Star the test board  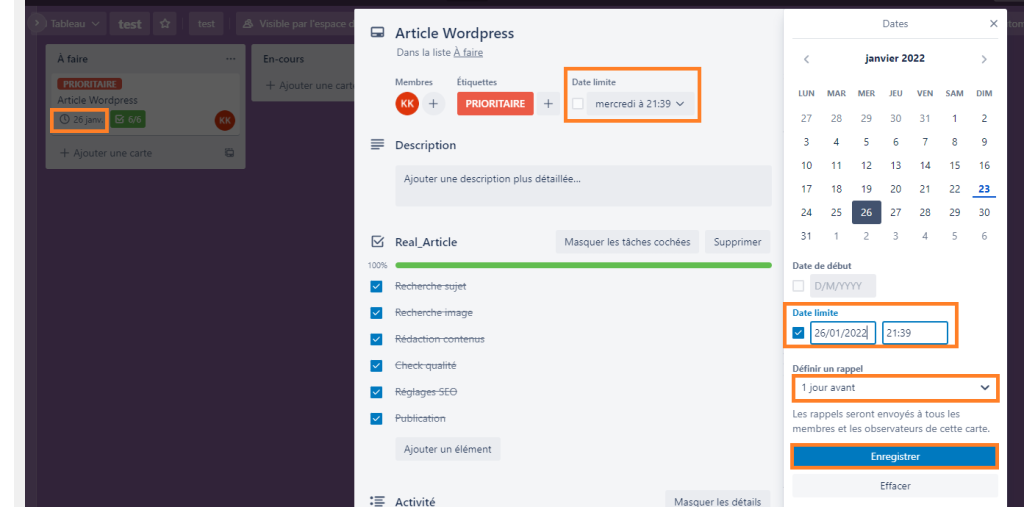[x=165, y=24]
